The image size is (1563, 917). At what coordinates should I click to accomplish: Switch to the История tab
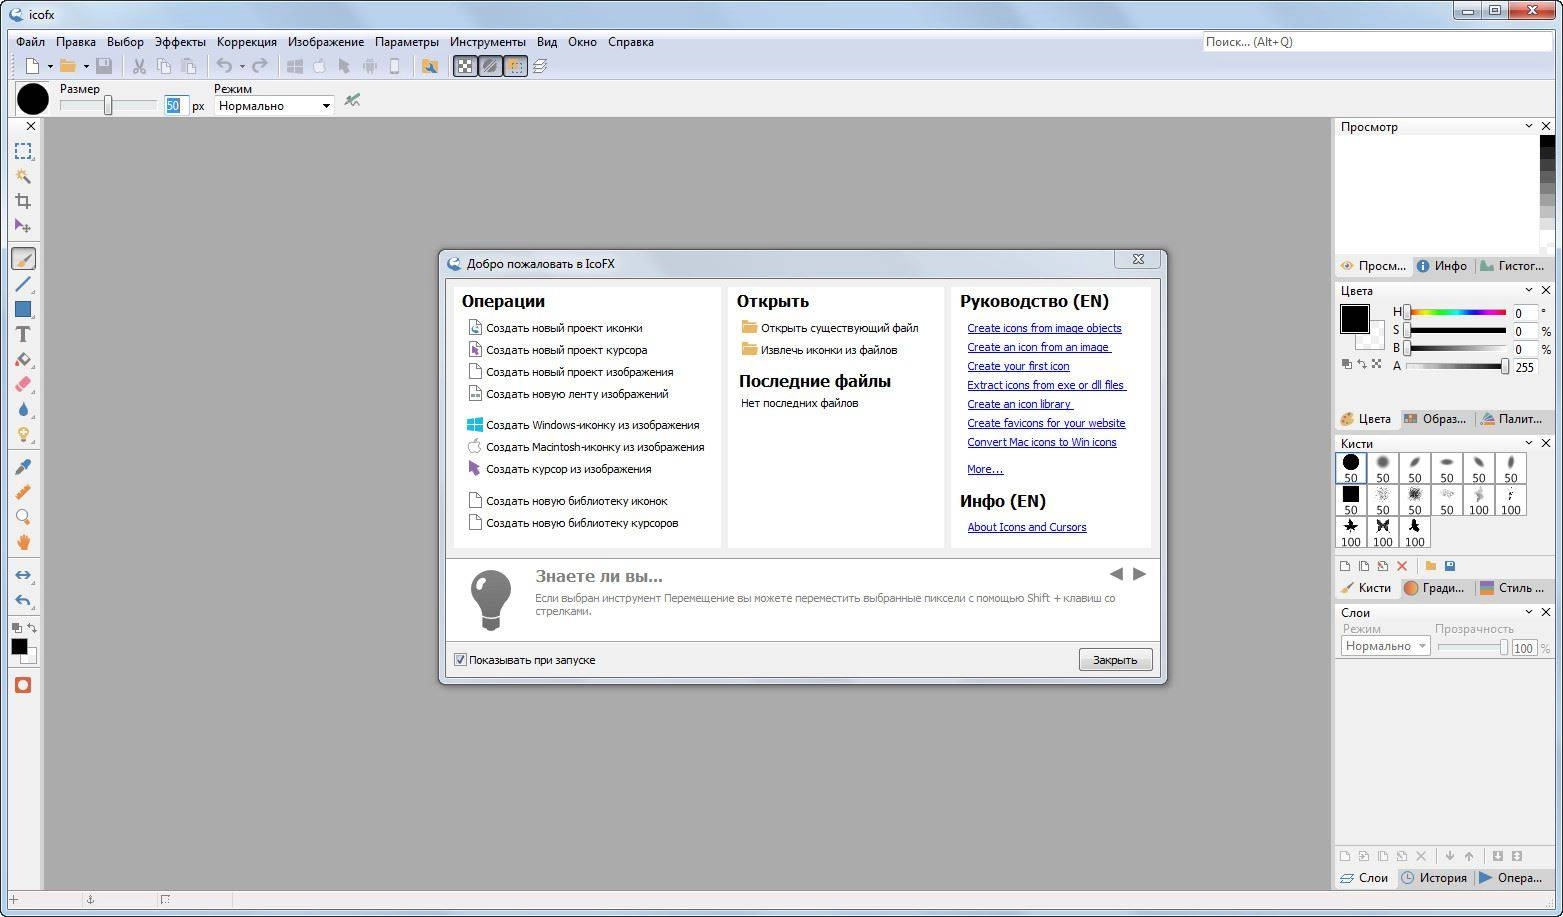click(x=1435, y=878)
